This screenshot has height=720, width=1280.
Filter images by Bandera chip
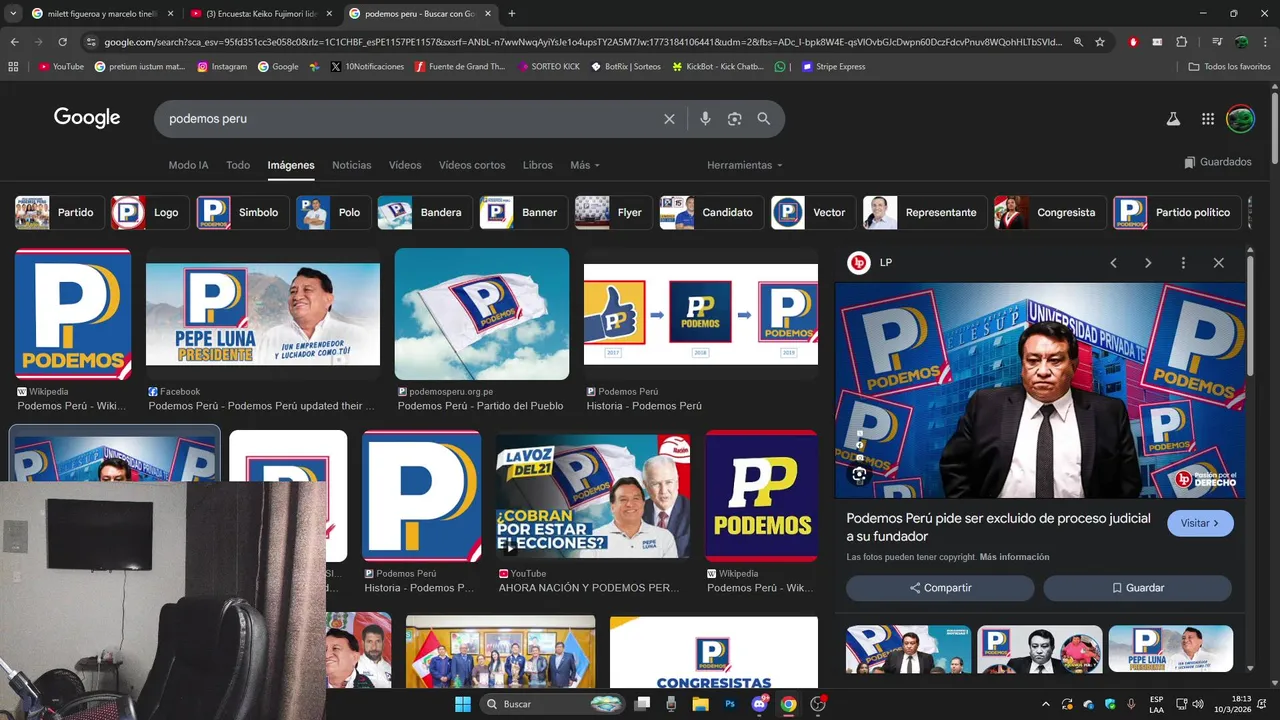click(424, 212)
